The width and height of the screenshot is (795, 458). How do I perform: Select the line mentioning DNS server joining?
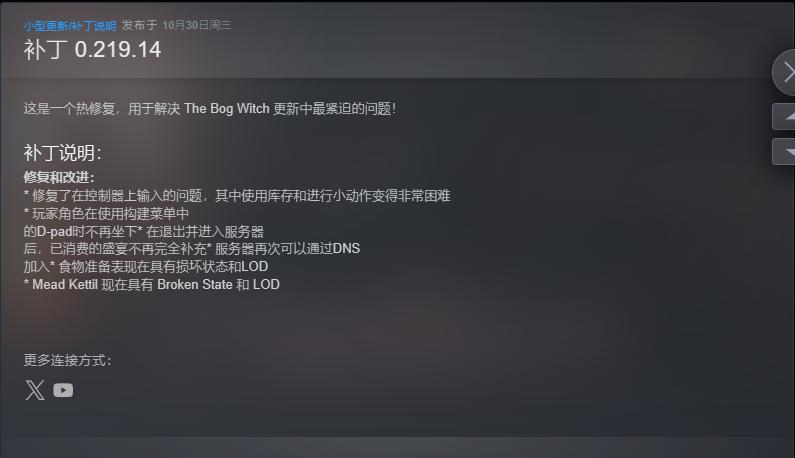[192, 249]
